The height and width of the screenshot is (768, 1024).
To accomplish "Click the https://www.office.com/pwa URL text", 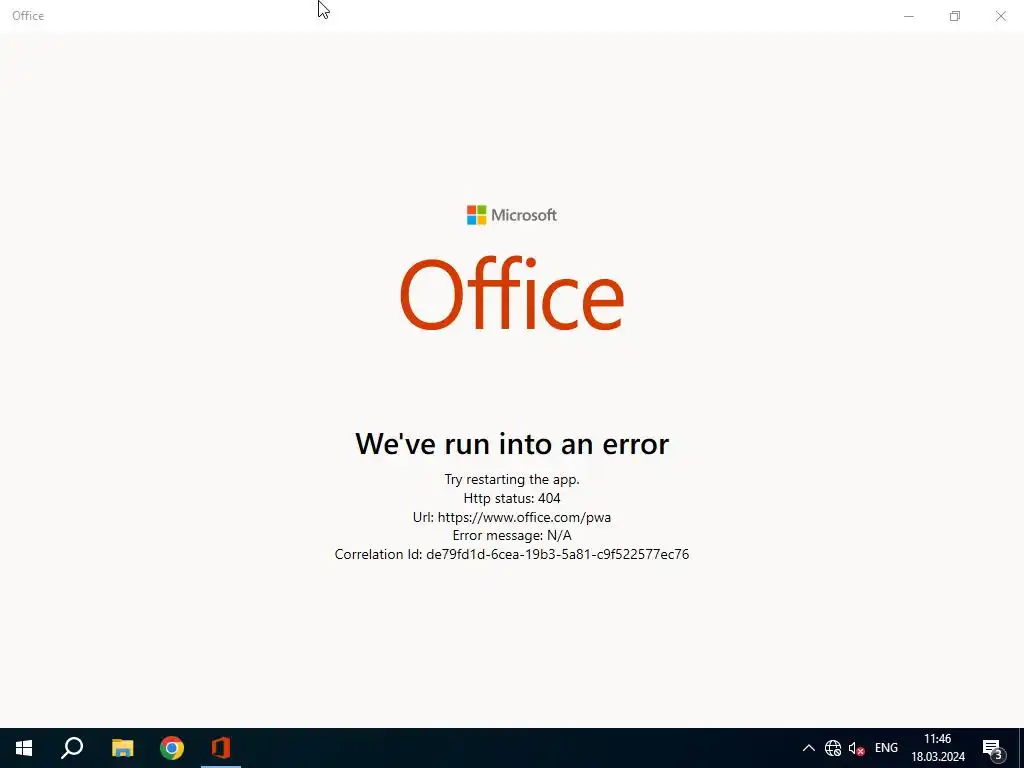I will (x=524, y=517).
